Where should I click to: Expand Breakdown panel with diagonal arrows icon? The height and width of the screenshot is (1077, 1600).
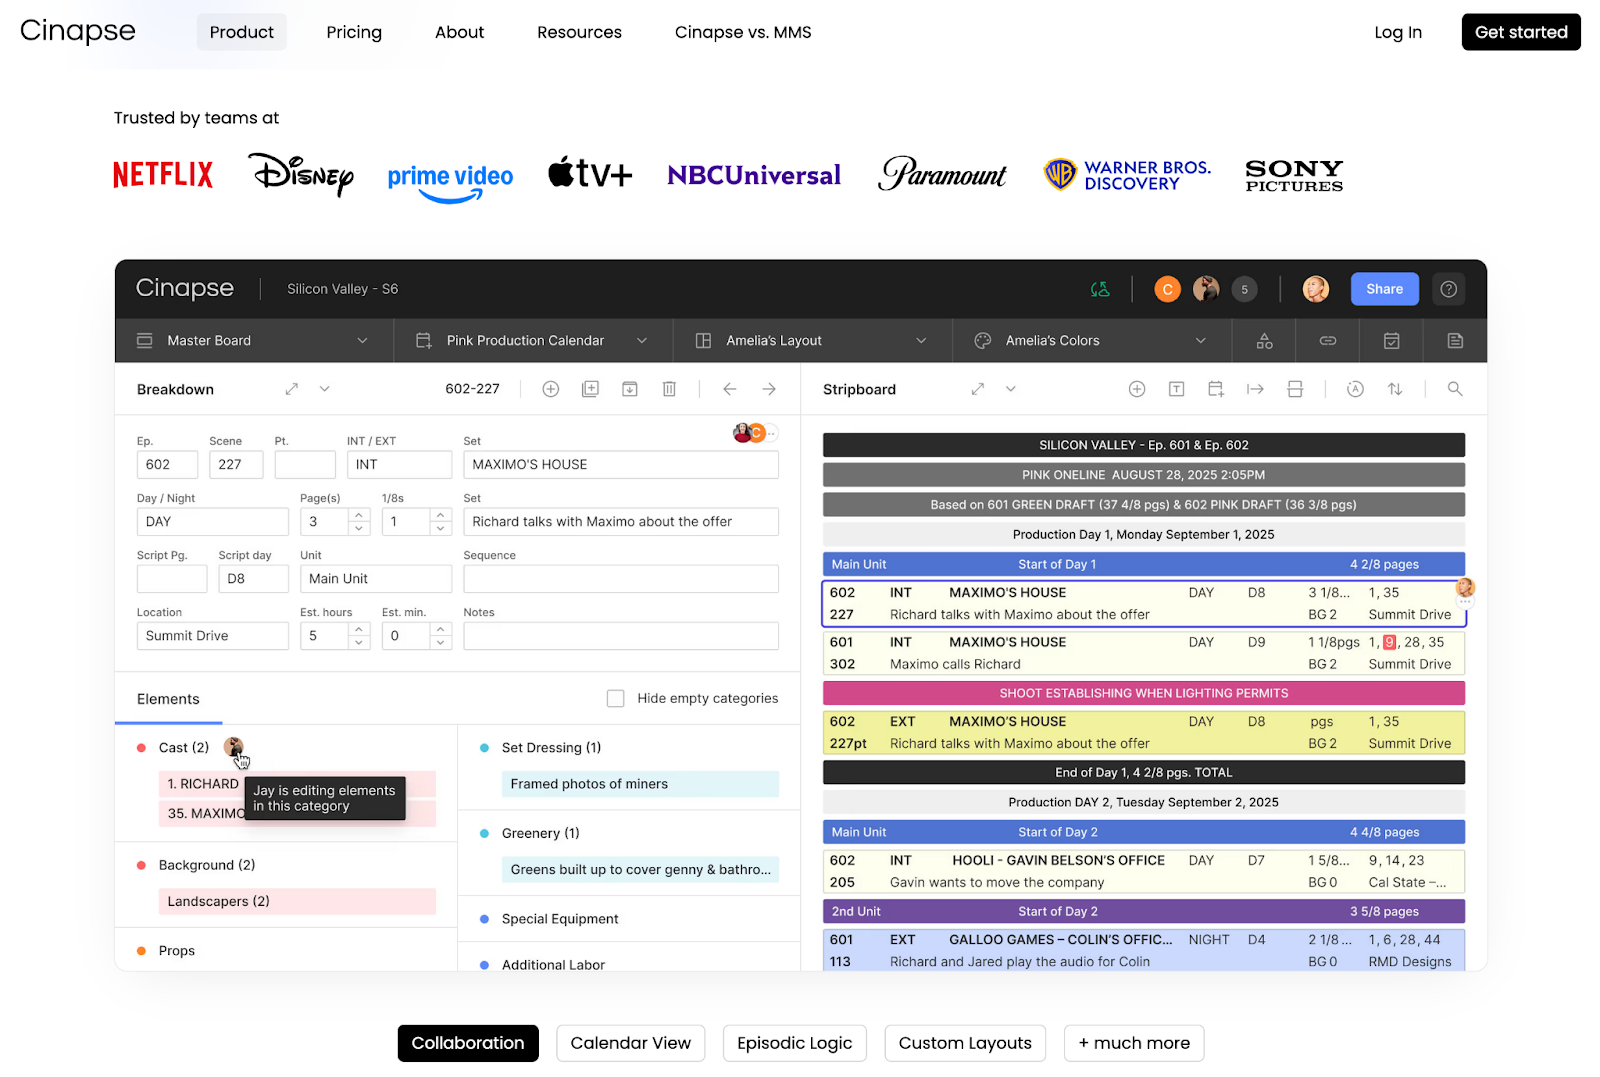(x=292, y=389)
